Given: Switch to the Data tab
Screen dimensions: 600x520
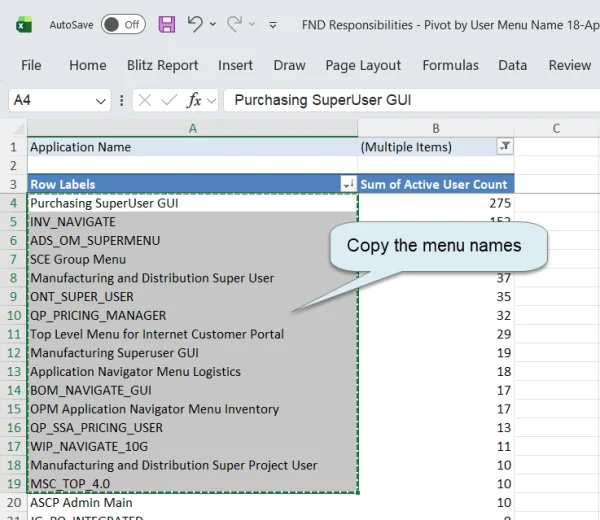Looking at the screenshot, I should click(x=512, y=65).
